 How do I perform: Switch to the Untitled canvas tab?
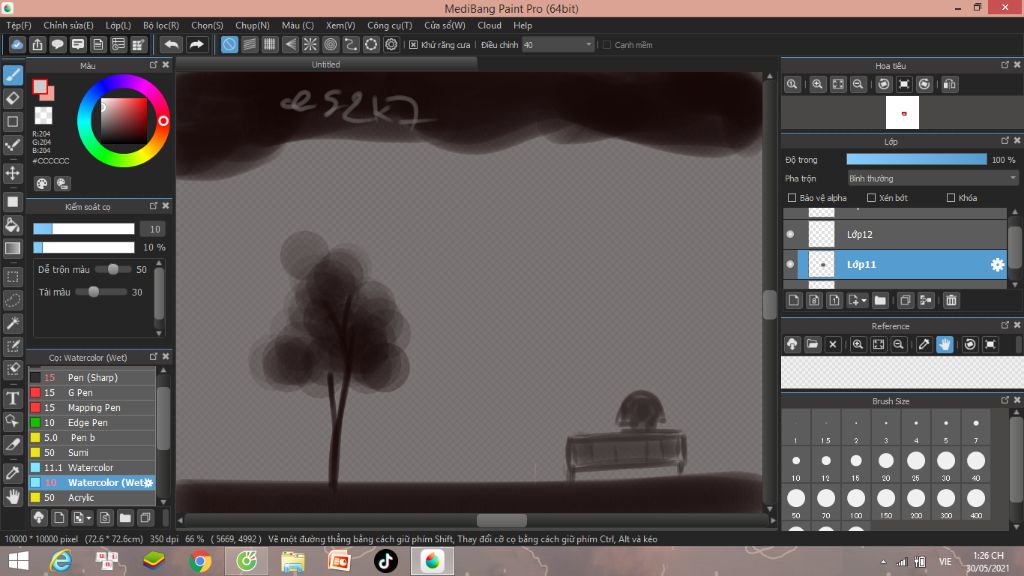tap(326, 65)
